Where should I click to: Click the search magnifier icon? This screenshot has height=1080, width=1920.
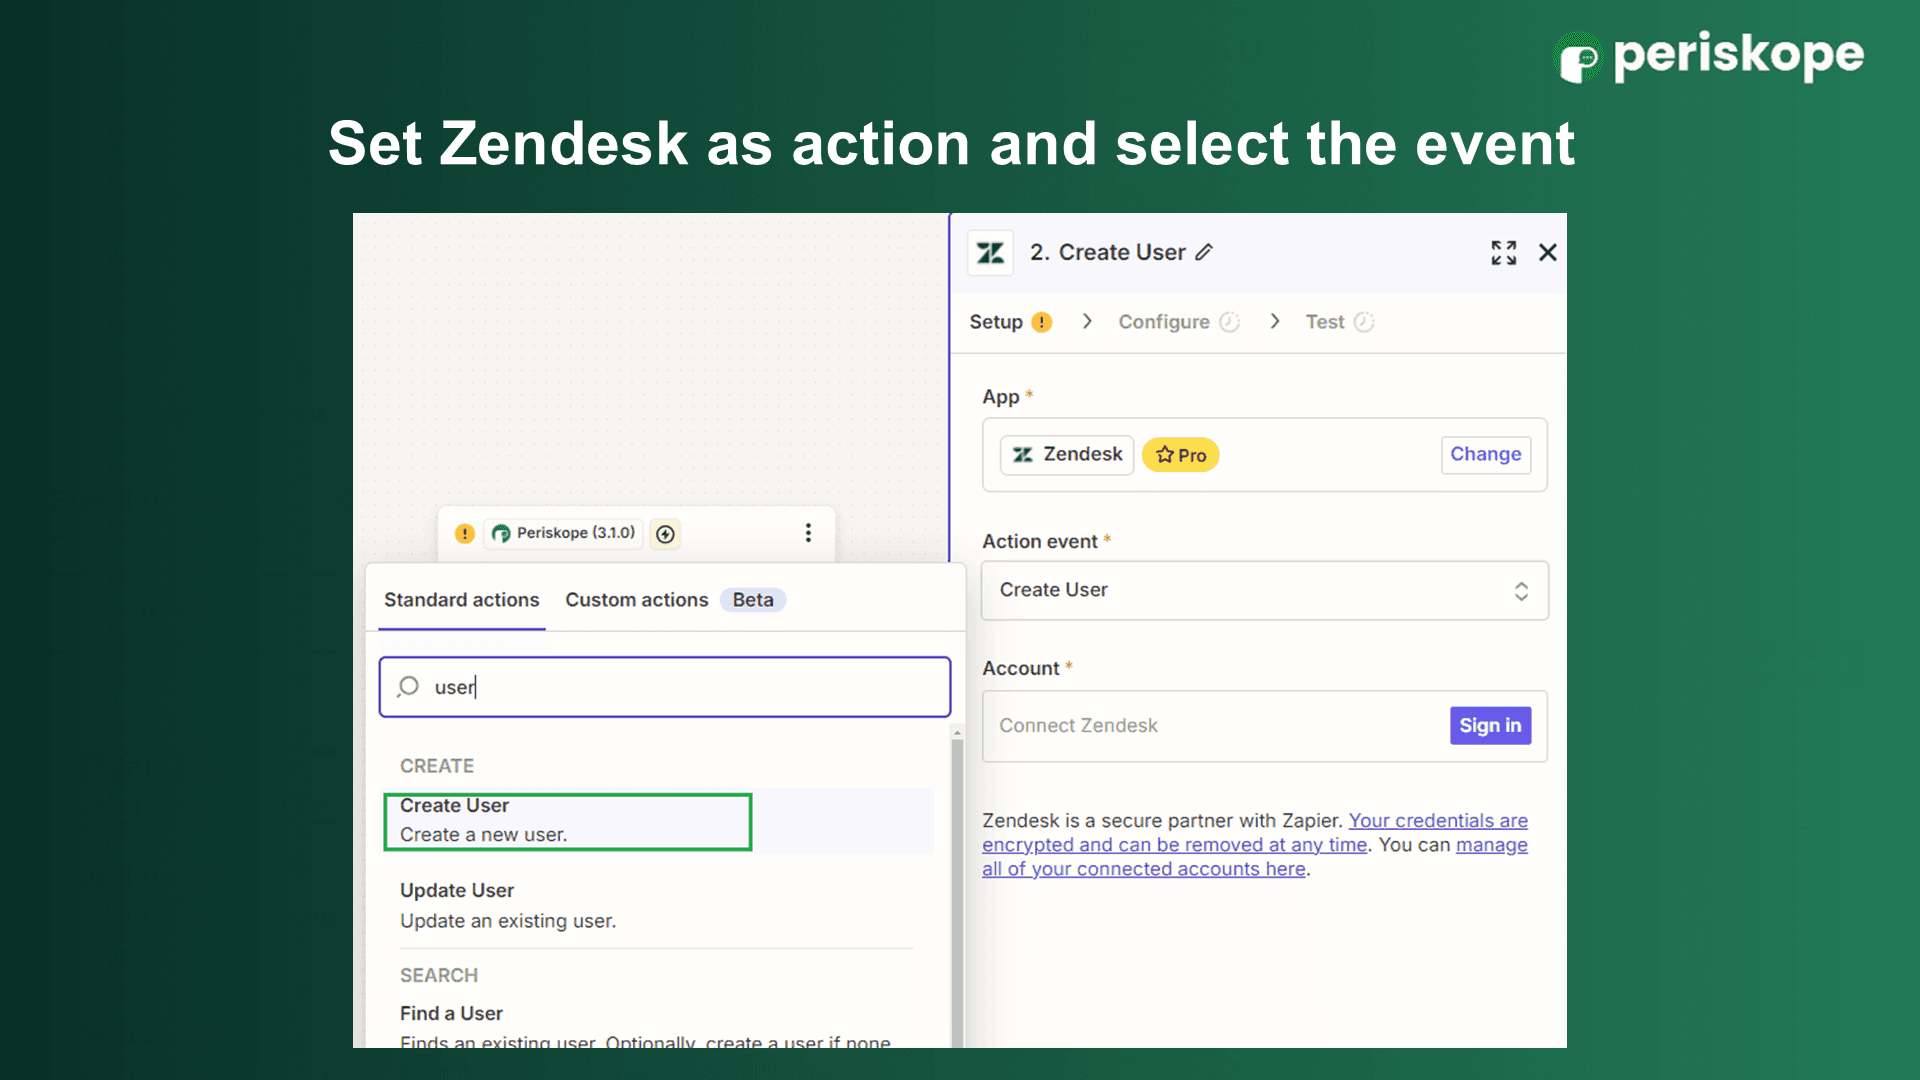(408, 687)
